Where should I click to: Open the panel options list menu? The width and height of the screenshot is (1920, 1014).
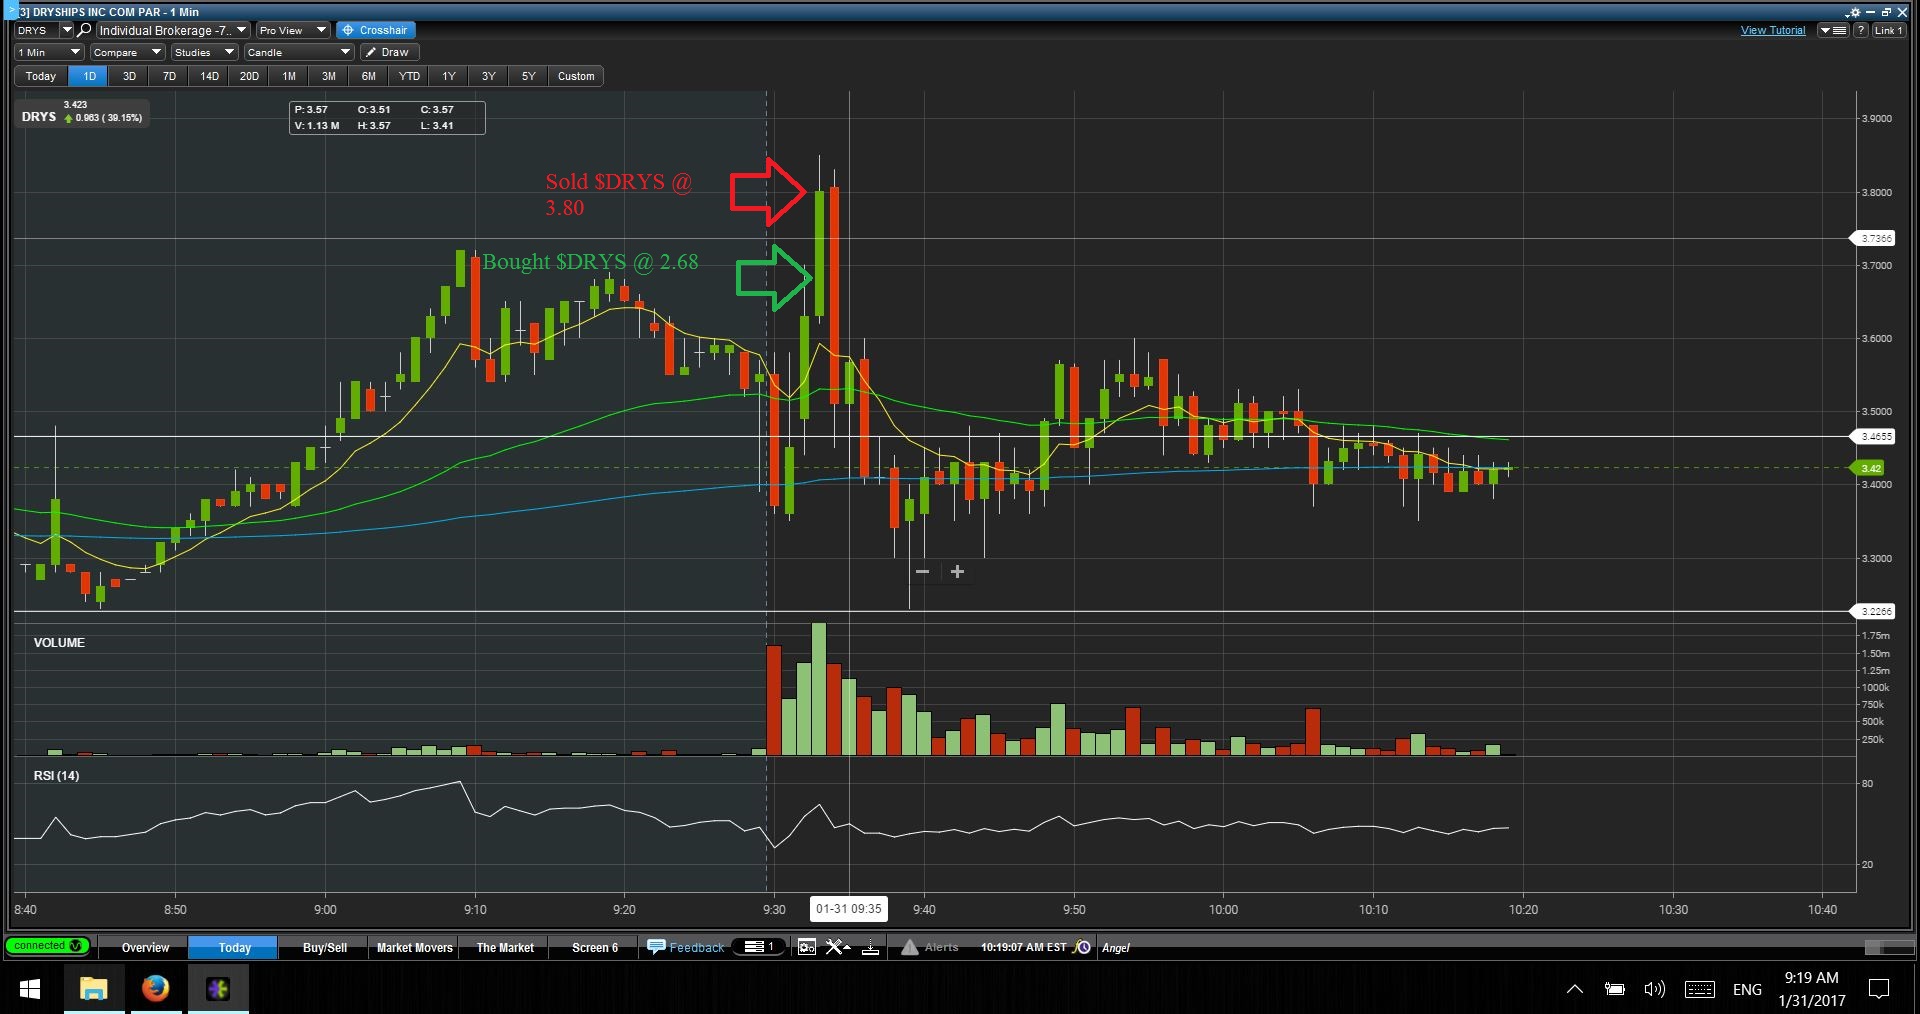(1833, 30)
